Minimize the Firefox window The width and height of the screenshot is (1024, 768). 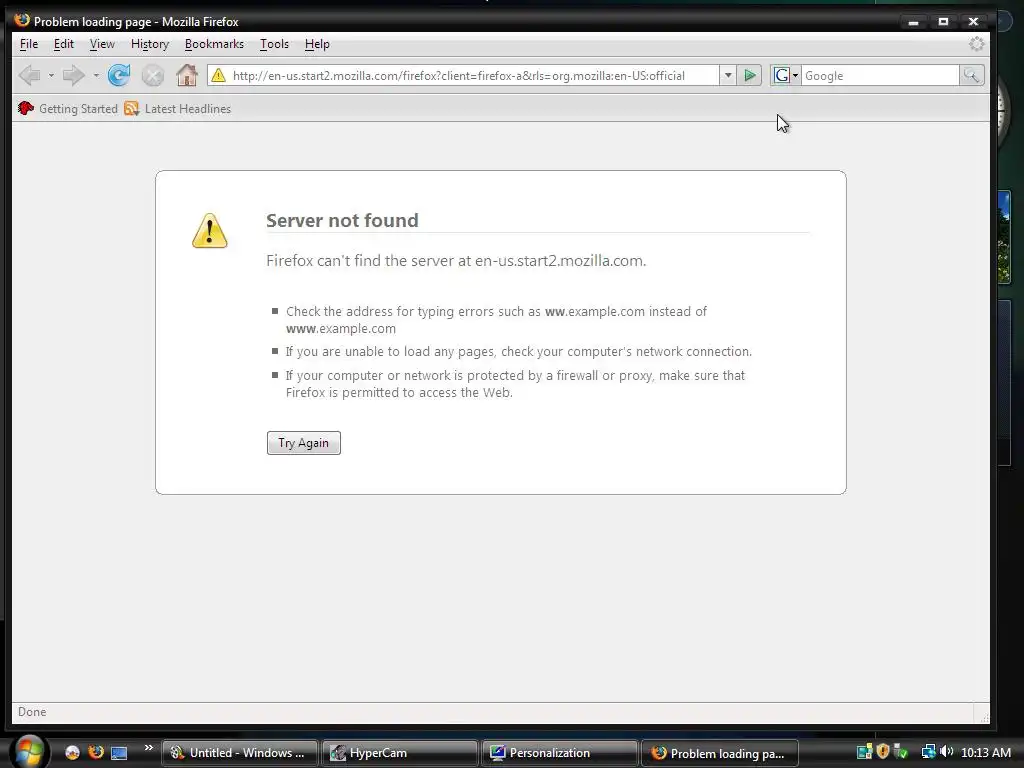914,22
